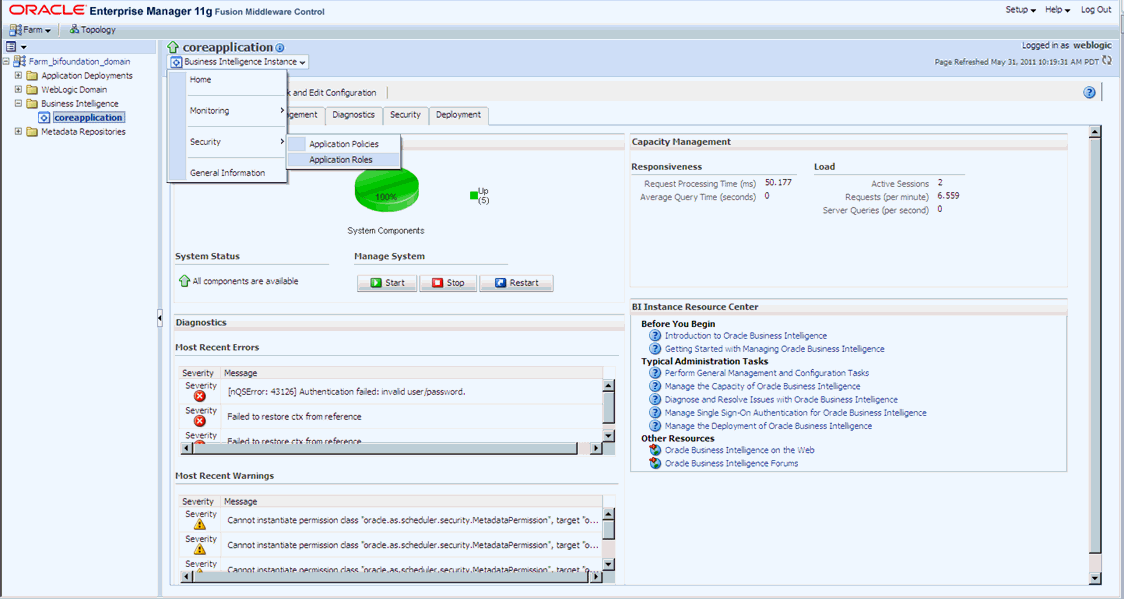This screenshot has height=599, width=1124.
Task: Open Getting Started with Managing Oracle BI link
Action: point(774,349)
